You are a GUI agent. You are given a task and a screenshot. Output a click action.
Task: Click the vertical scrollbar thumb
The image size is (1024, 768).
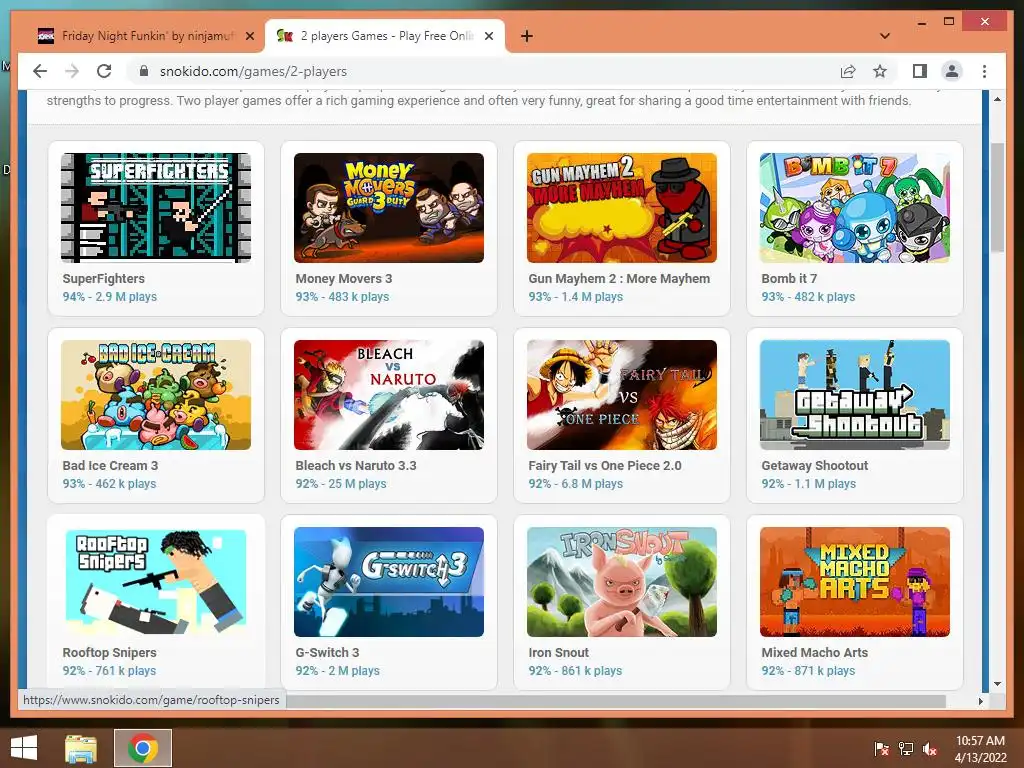(997, 197)
